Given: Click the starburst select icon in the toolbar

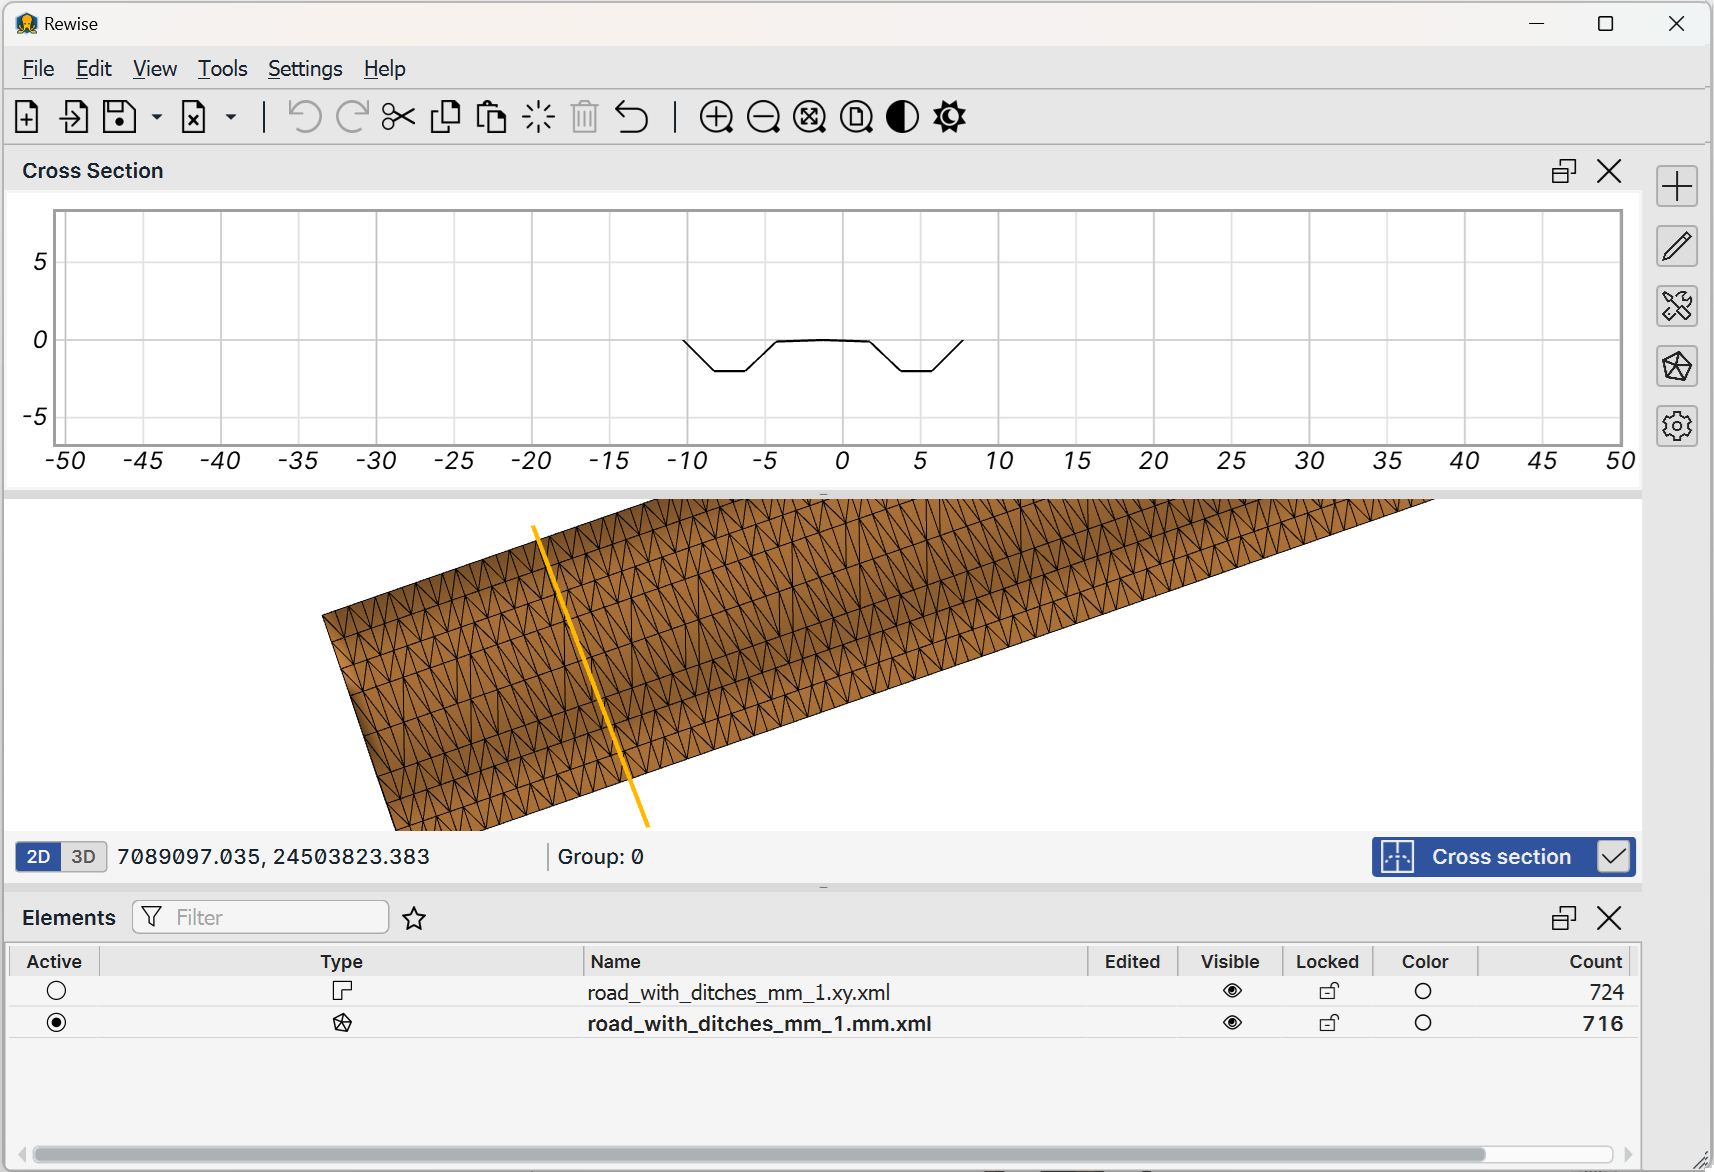Looking at the screenshot, I should [538, 117].
